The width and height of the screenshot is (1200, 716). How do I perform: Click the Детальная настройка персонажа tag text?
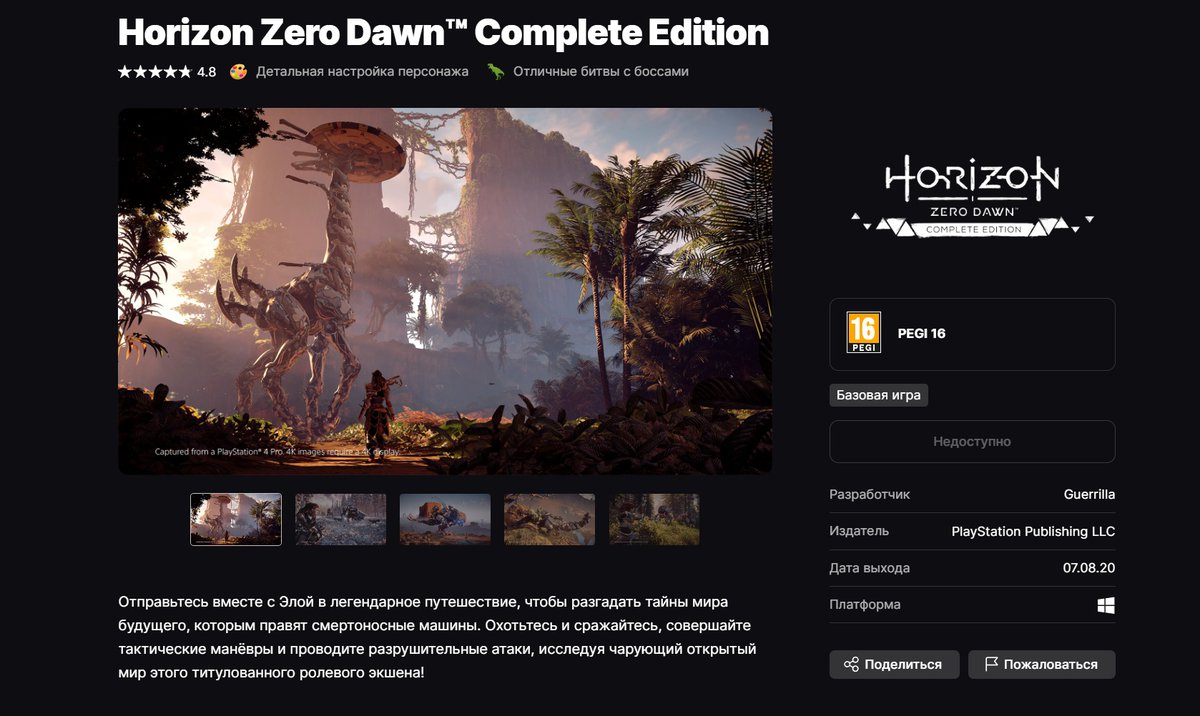point(362,72)
